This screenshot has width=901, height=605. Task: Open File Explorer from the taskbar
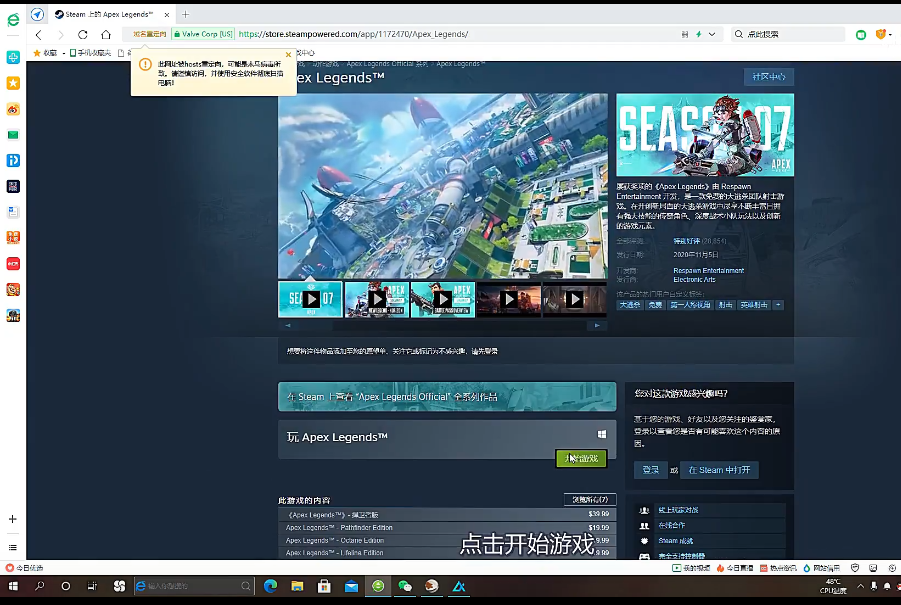(x=297, y=586)
